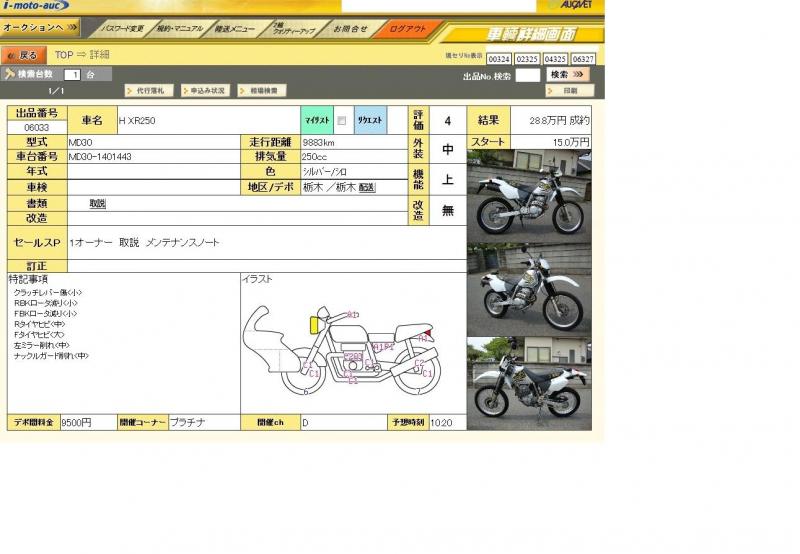Click the TOP breadcrumb link
Viewport: 800px width, 554px height.
(x=64, y=55)
